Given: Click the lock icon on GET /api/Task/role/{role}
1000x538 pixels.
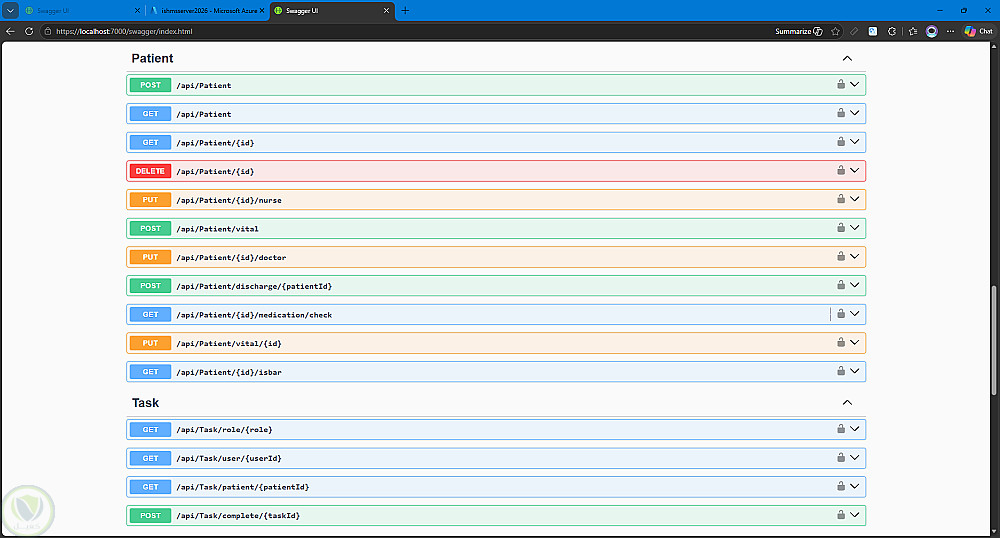Looking at the screenshot, I should [841, 429].
